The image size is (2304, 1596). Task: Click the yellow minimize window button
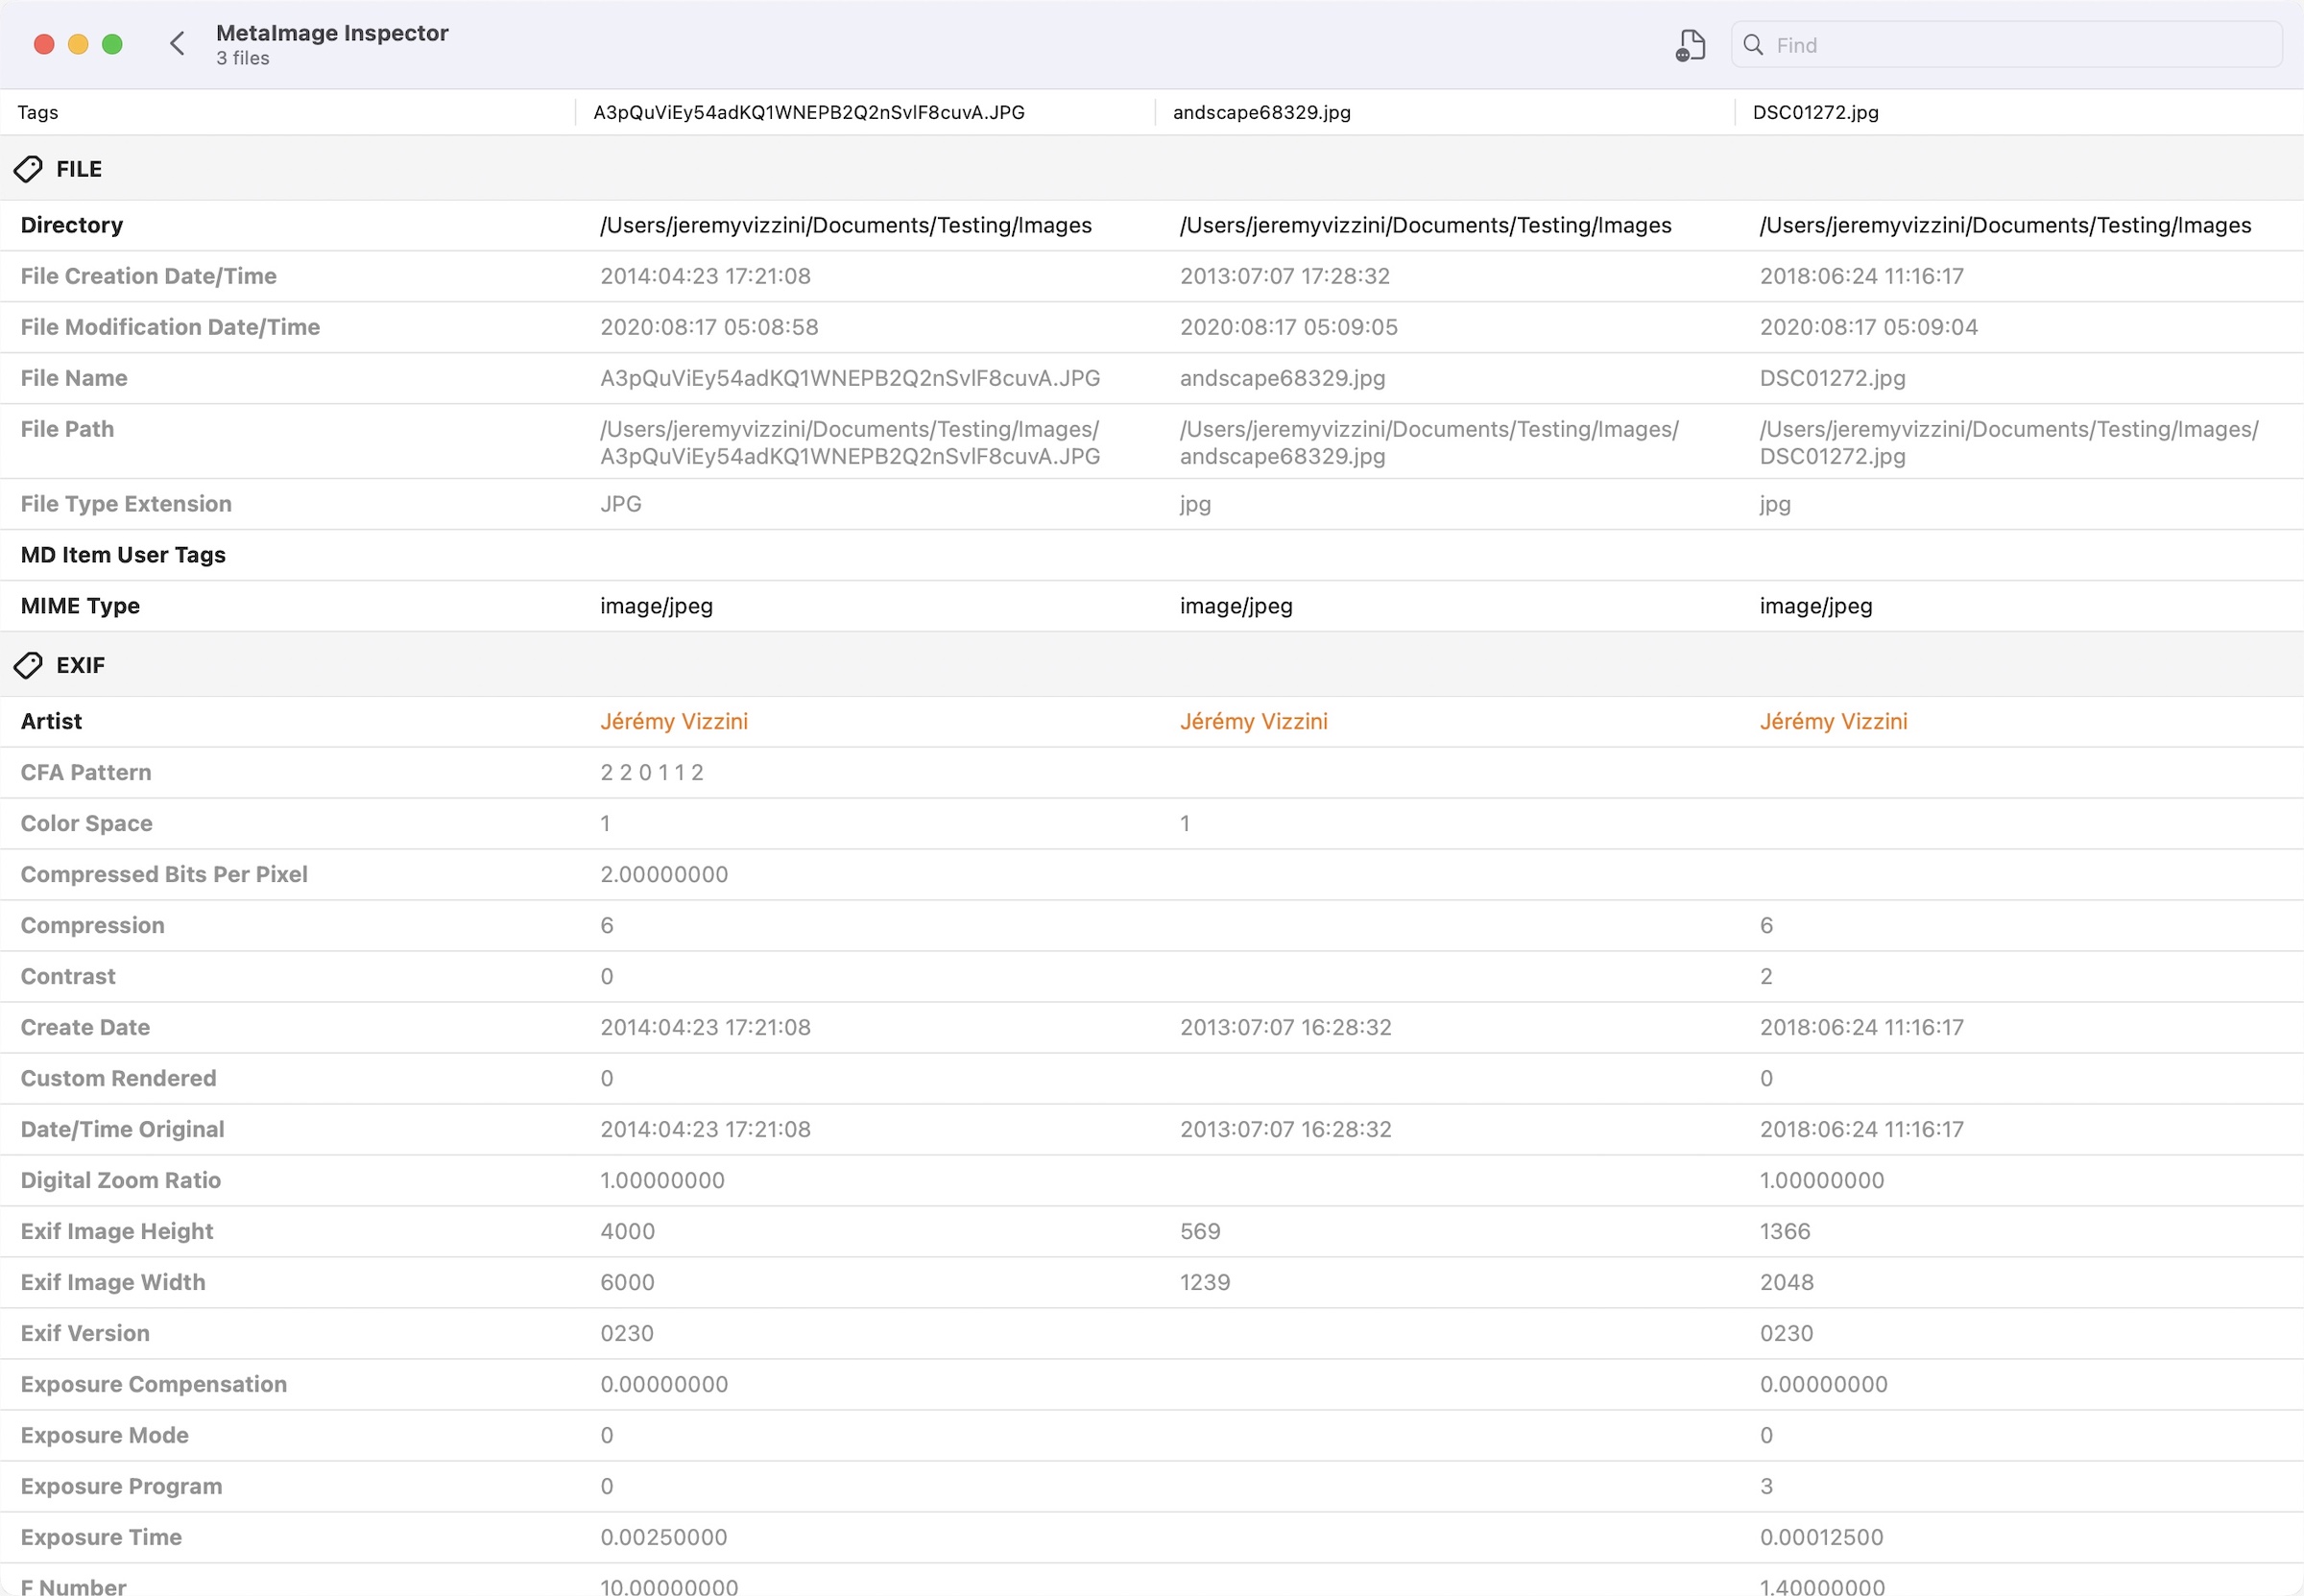[78, 44]
